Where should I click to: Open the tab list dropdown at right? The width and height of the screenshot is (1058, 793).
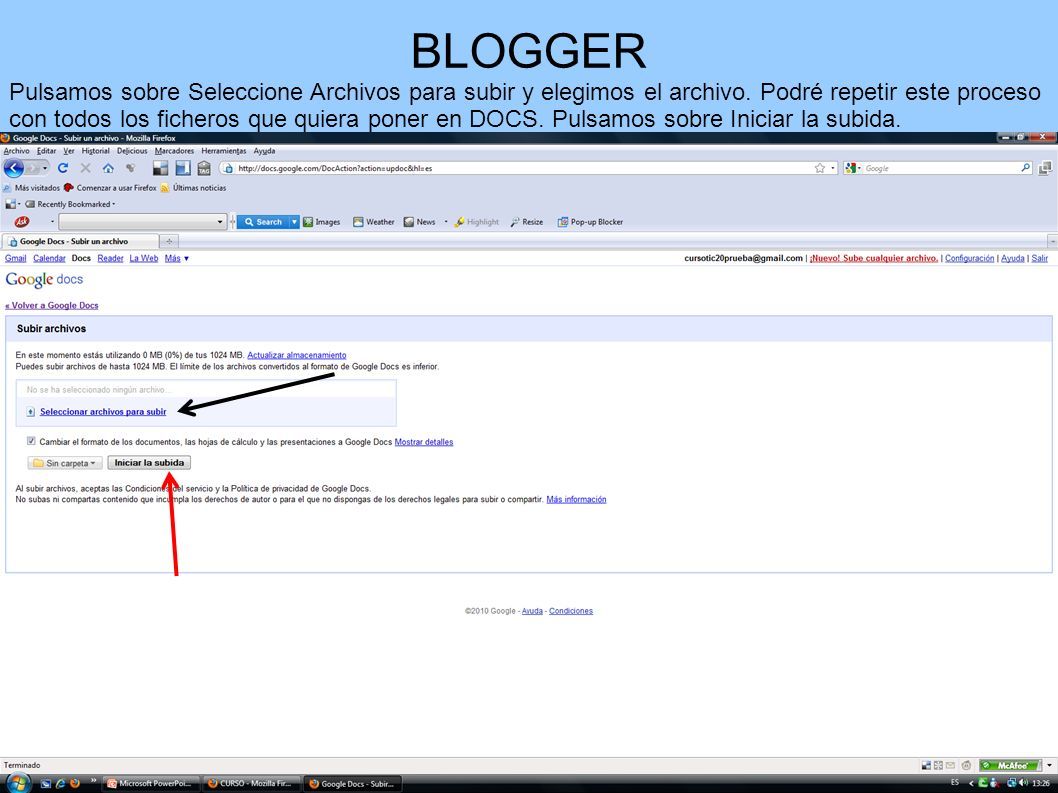click(x=1052, y=241)
